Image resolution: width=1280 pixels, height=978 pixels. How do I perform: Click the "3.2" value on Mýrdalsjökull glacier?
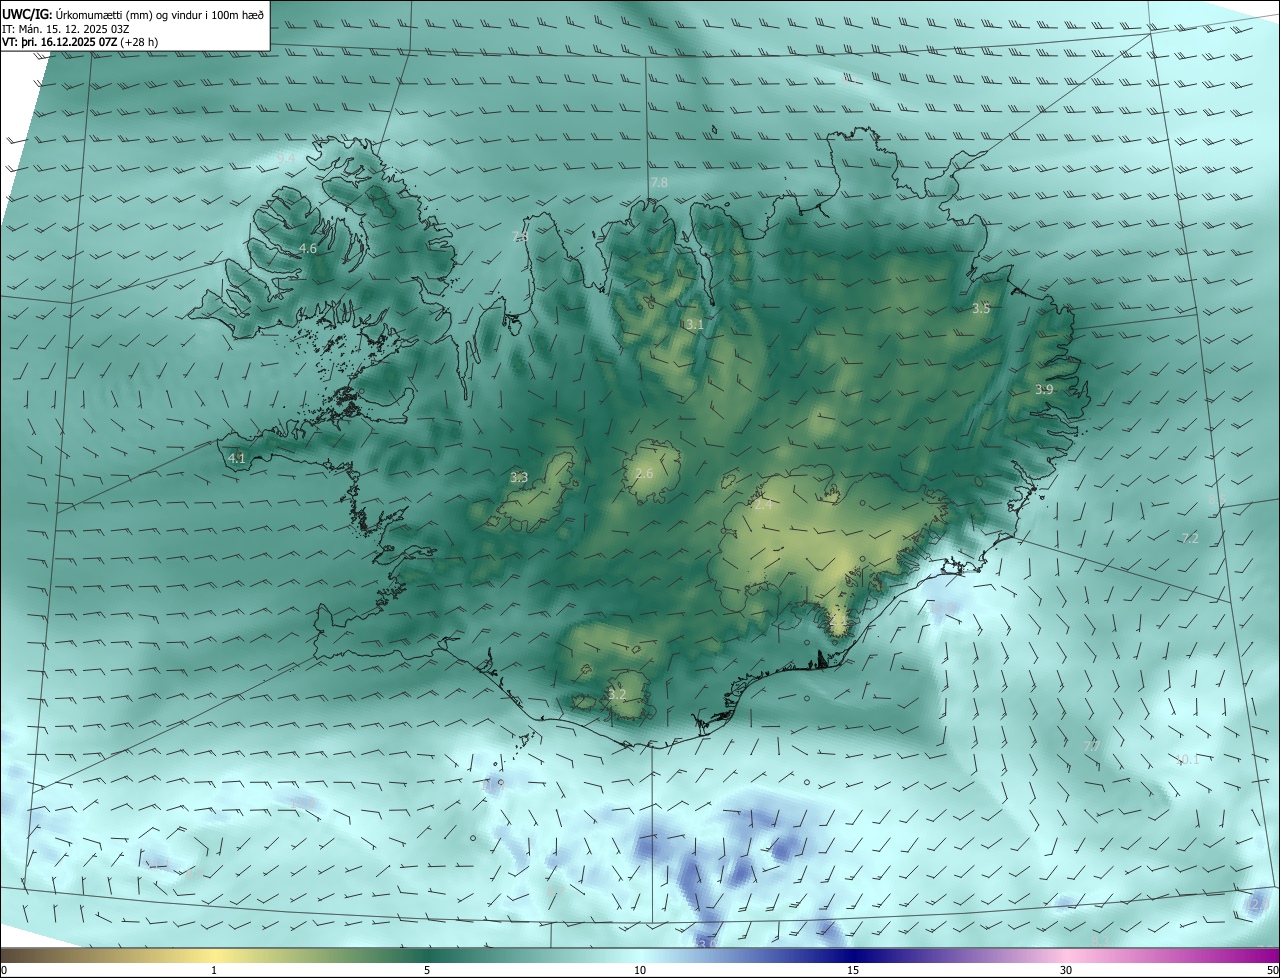tap(617, 694)
